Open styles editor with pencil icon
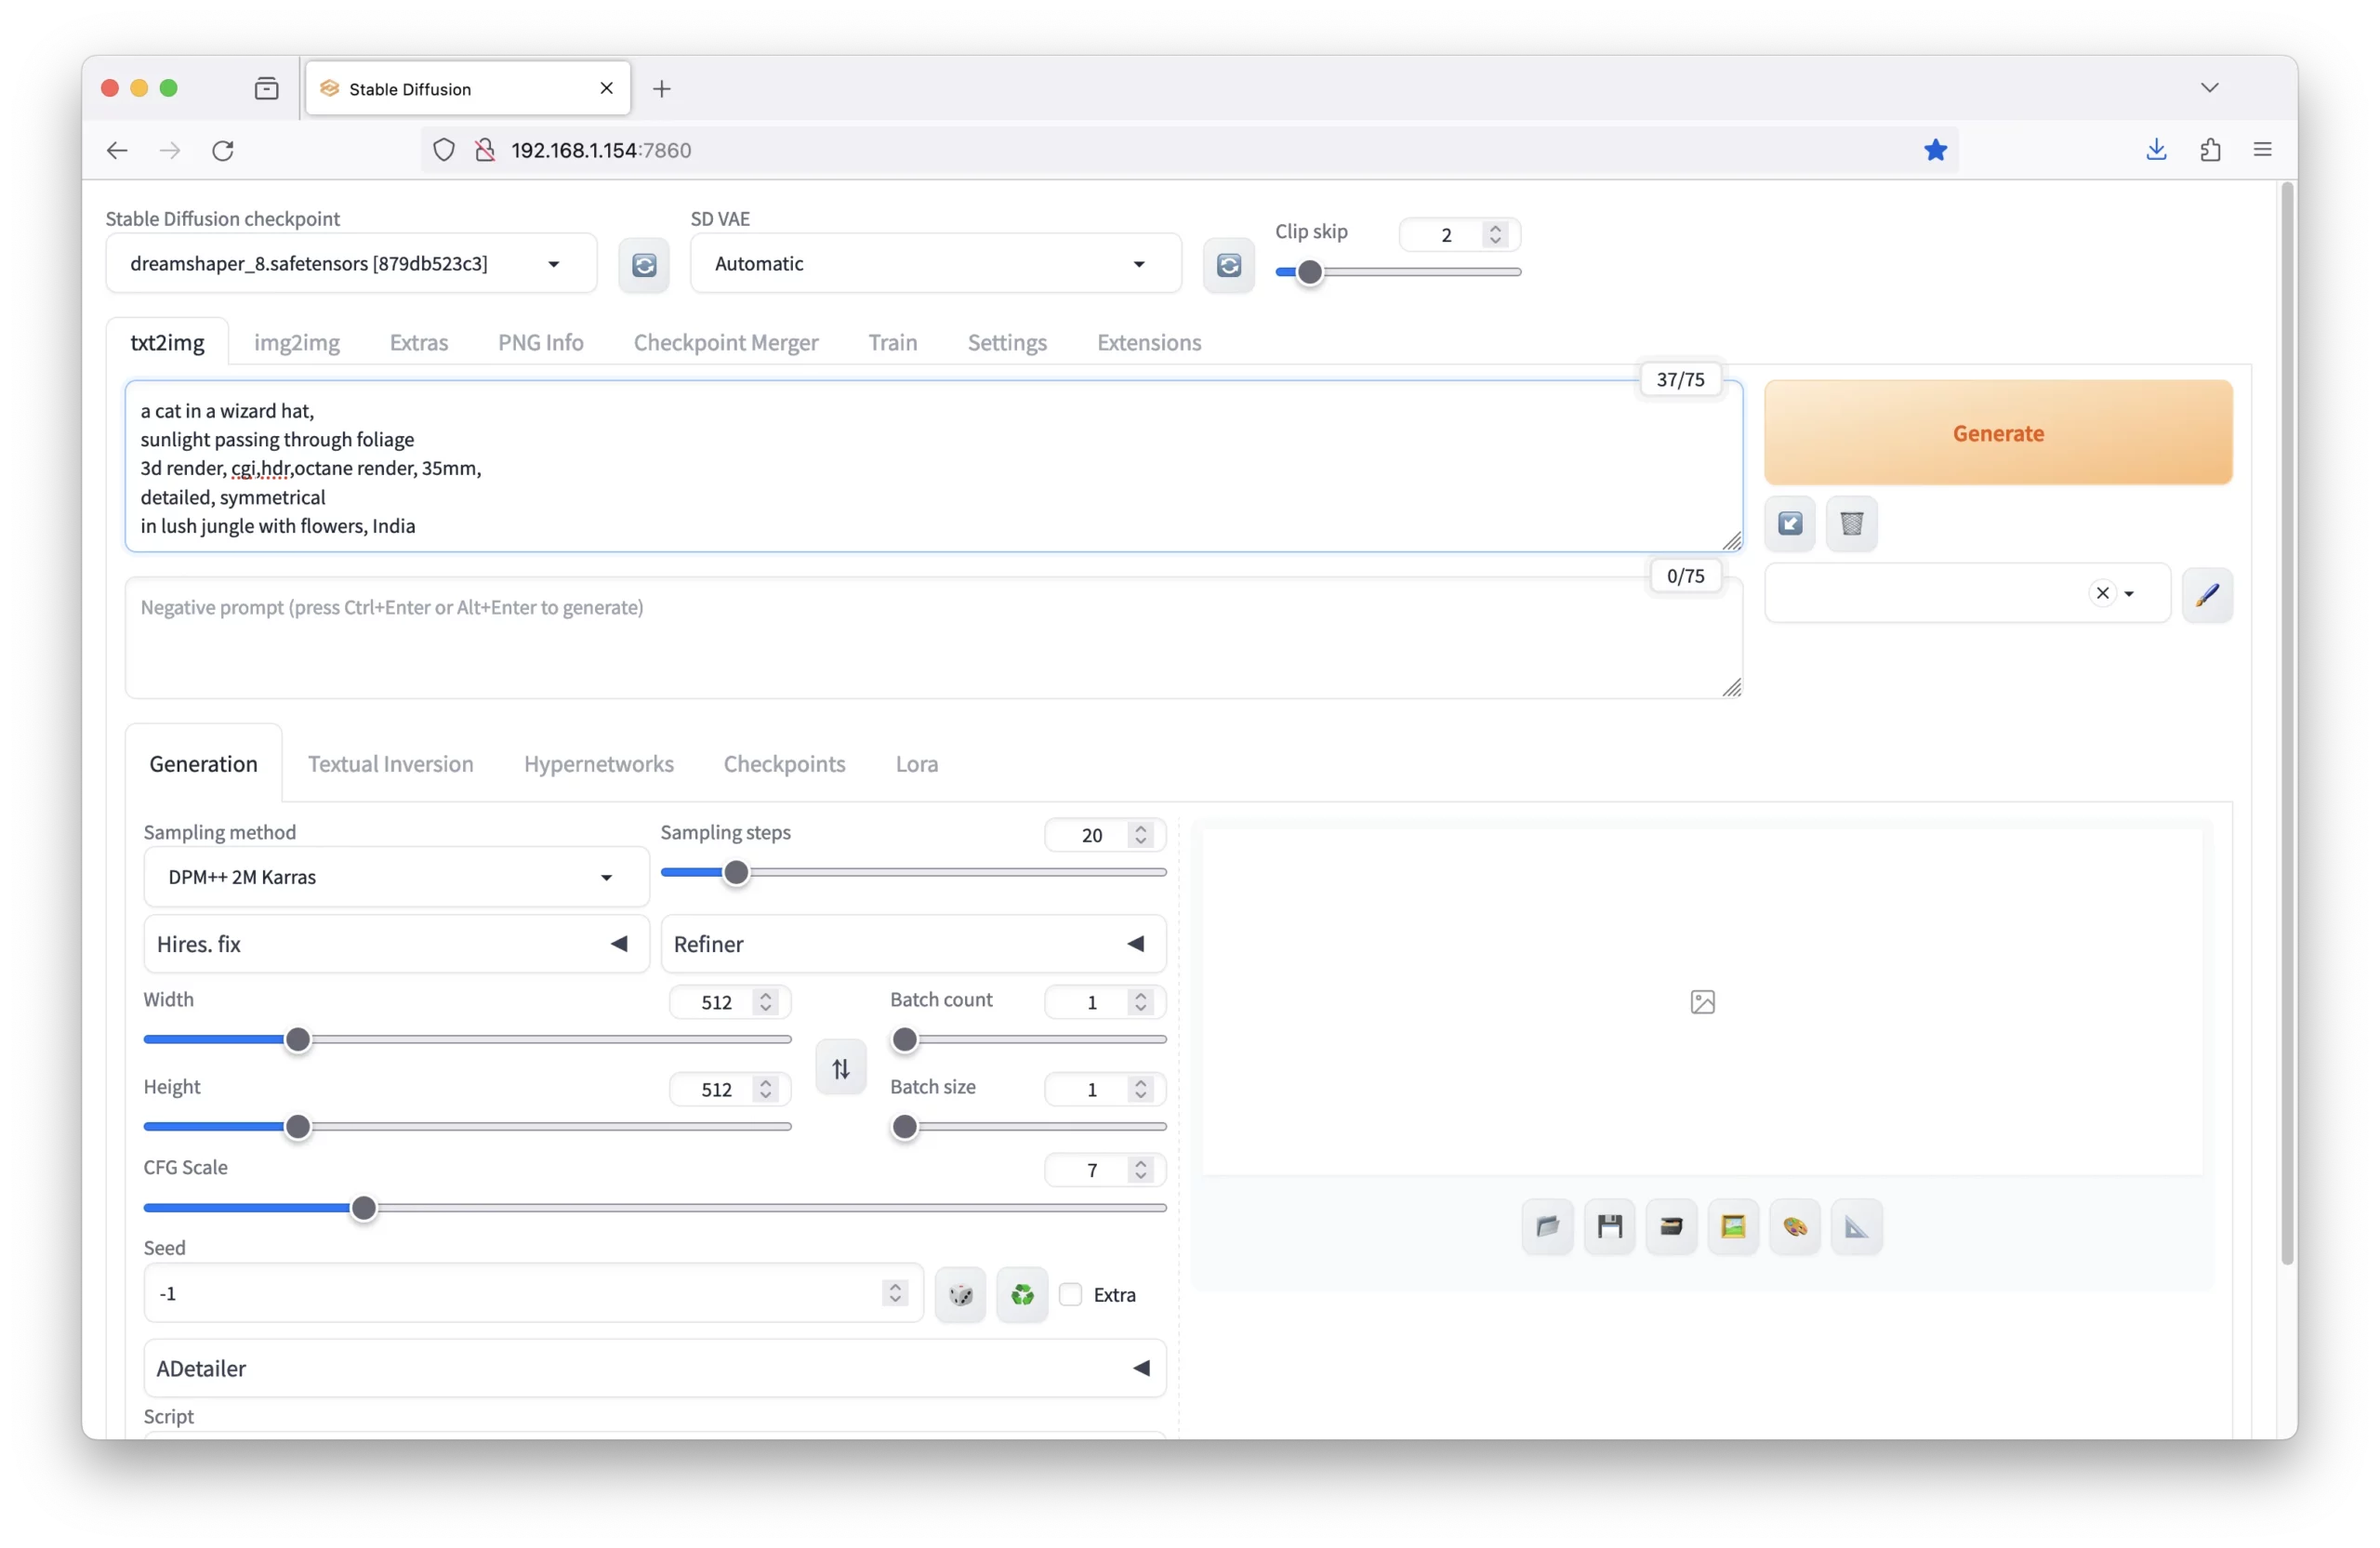This screenshot has height=1548, width=2380. click(x=2207, y=594)
